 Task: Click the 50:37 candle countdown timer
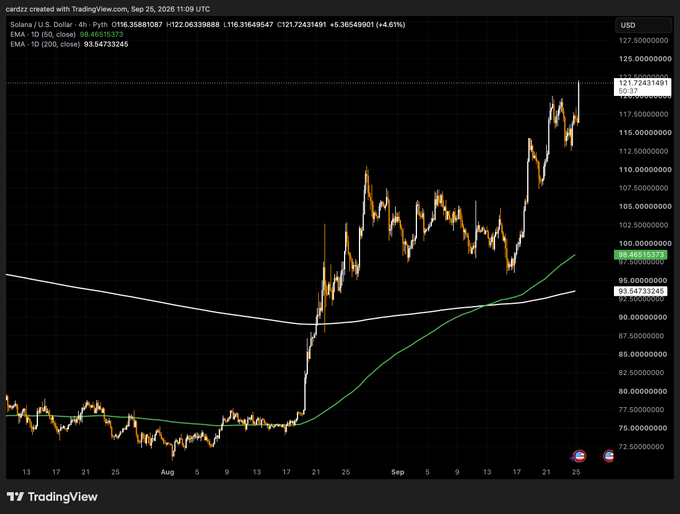(x=628, y=91)
